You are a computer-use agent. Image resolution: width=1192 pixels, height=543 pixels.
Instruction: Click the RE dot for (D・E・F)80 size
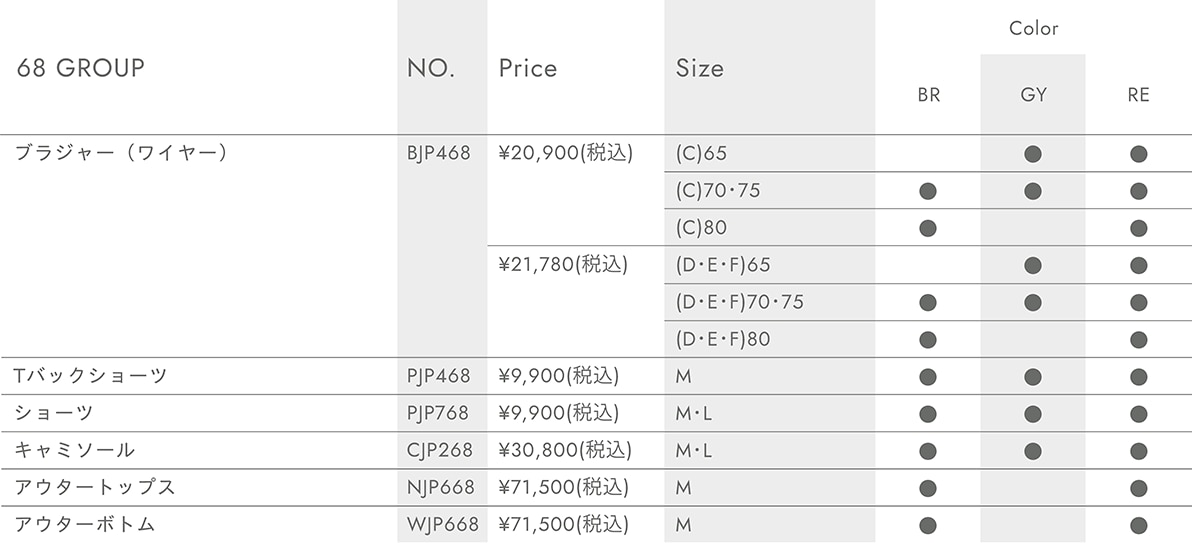(x=1138, y=340)
